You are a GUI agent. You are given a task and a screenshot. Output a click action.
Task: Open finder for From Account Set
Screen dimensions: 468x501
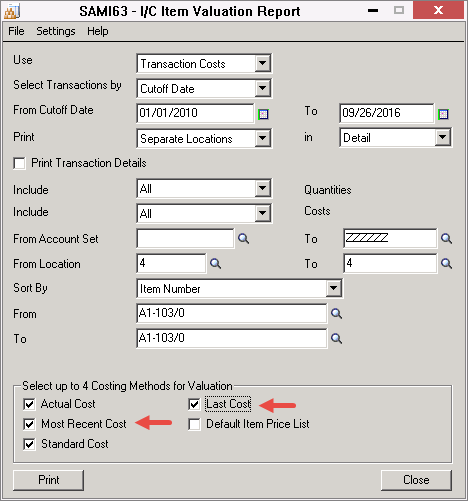243,239
